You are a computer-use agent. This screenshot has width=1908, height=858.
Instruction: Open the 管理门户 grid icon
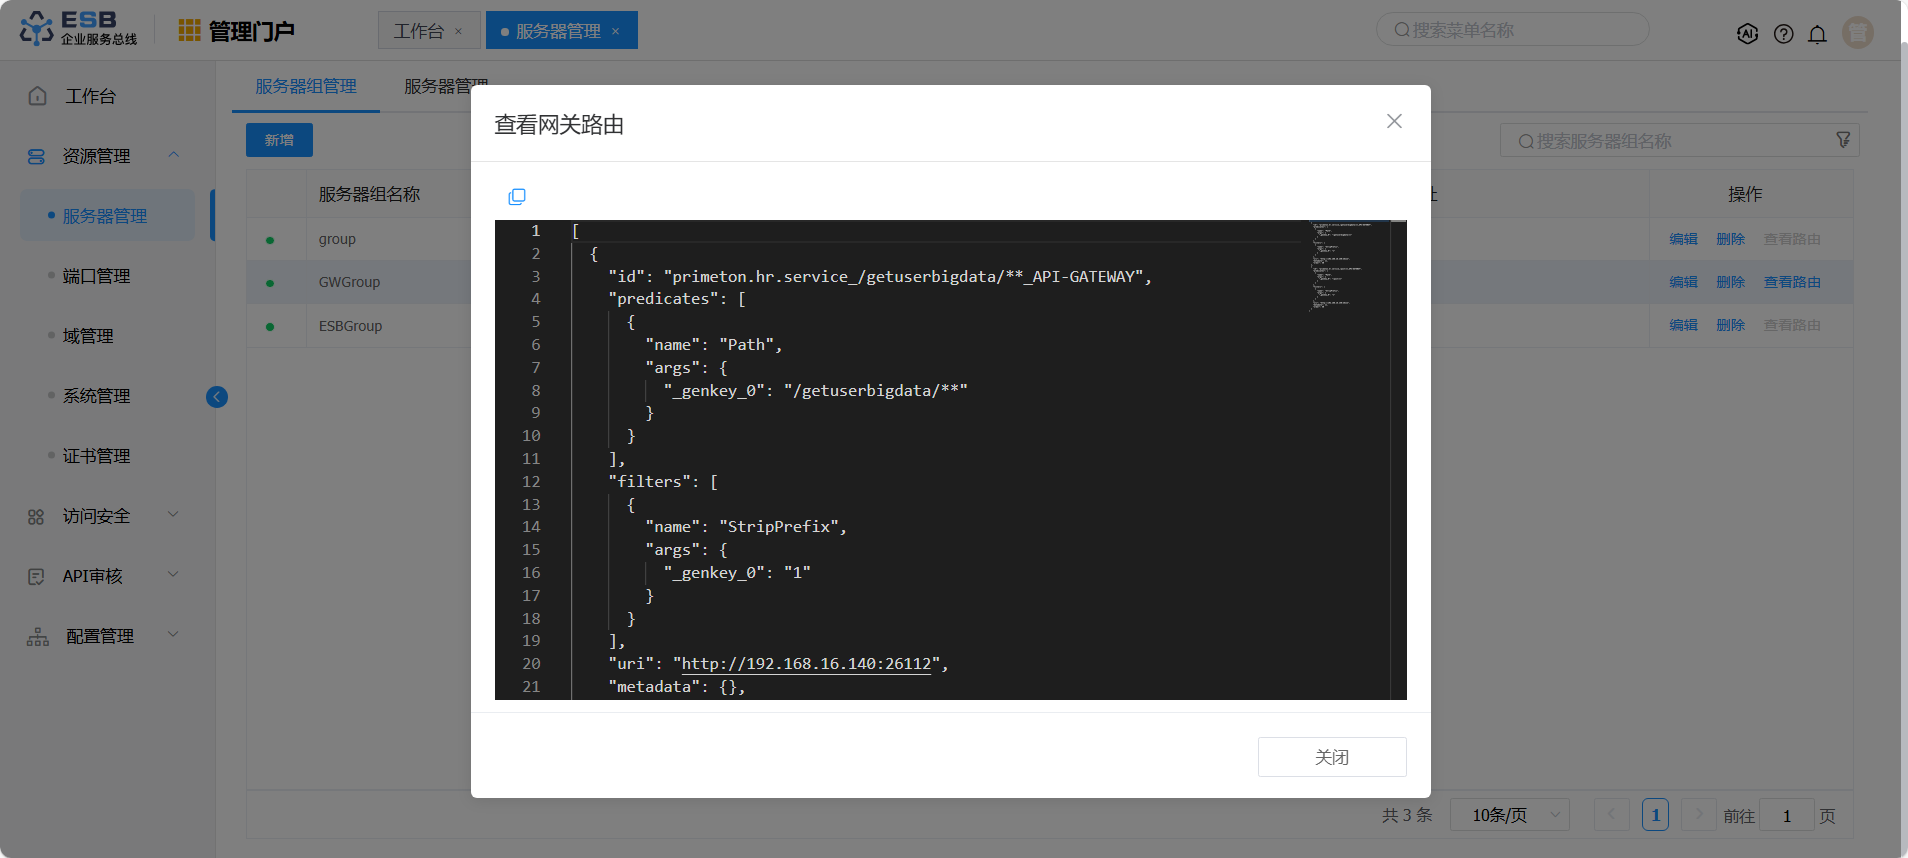189,31
